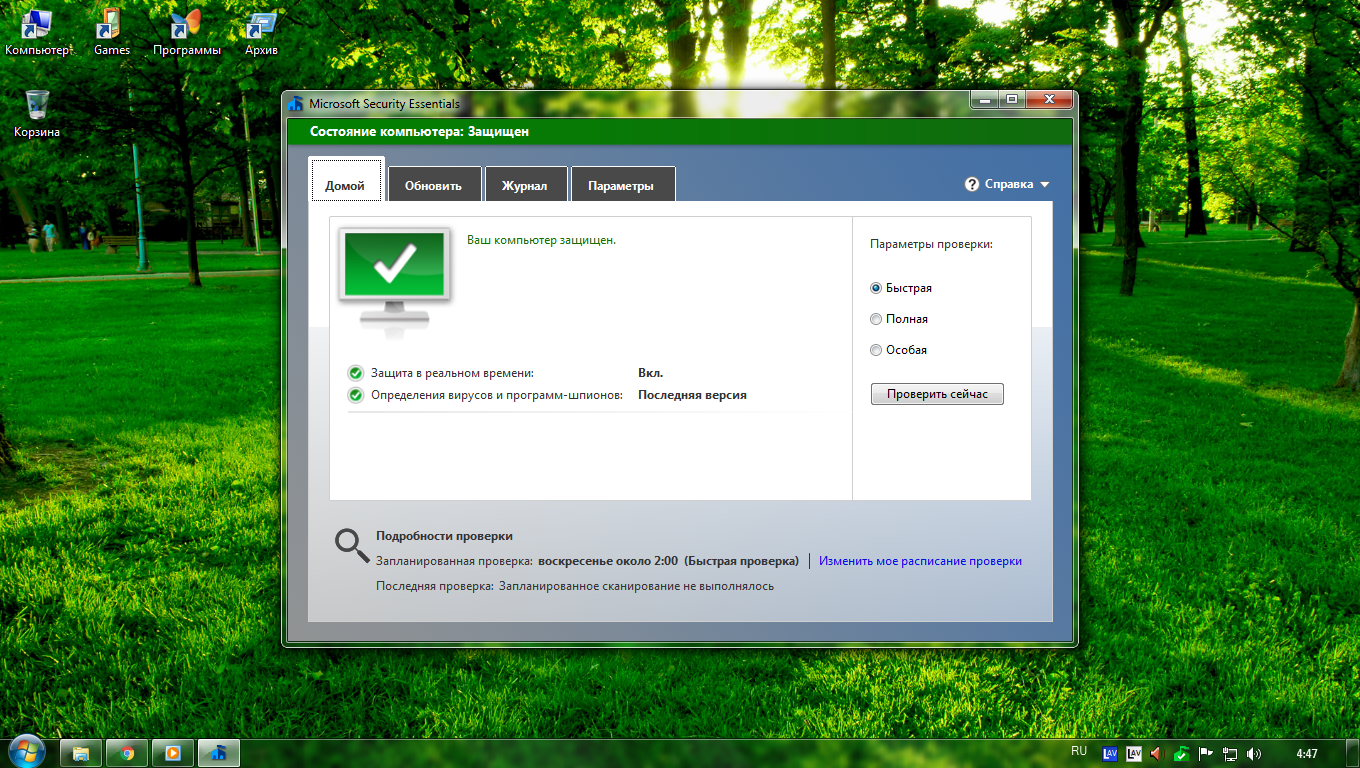
Task: Click the green check beside Определения вирусов
Action: tap(355, 395)
